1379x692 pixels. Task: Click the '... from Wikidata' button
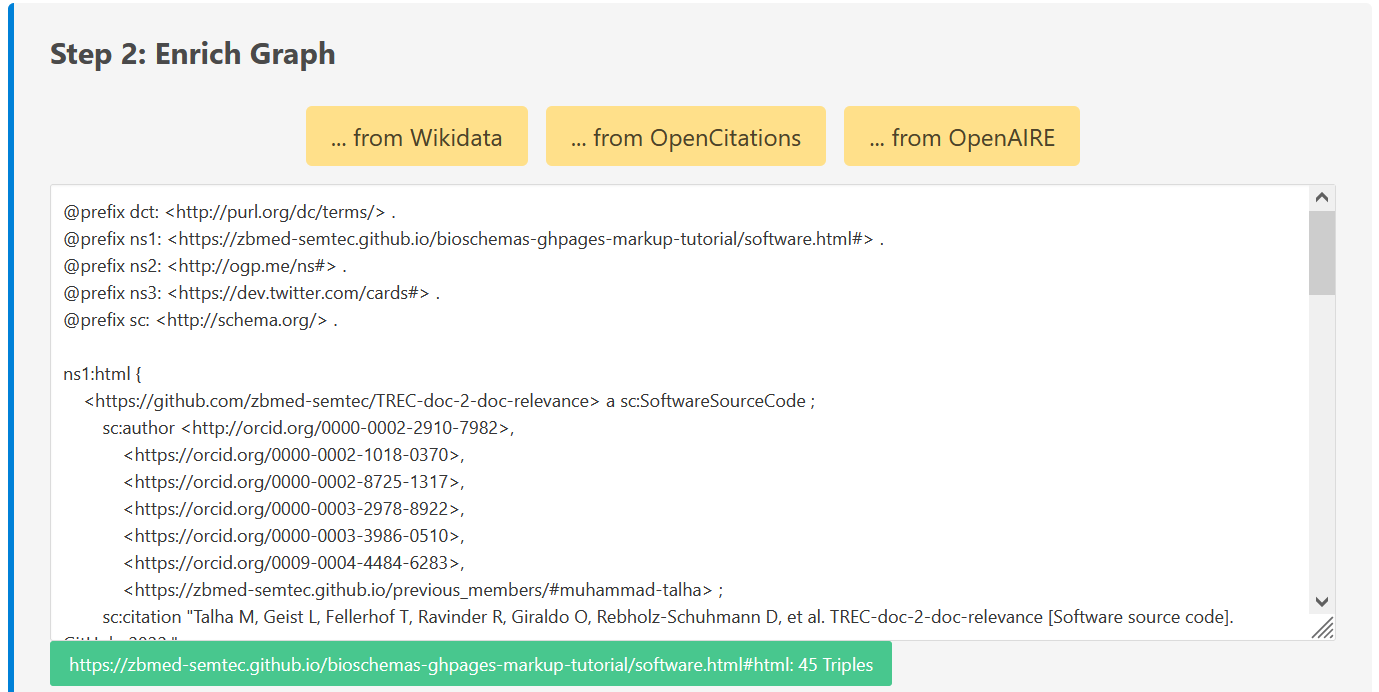tap(416, 137)
